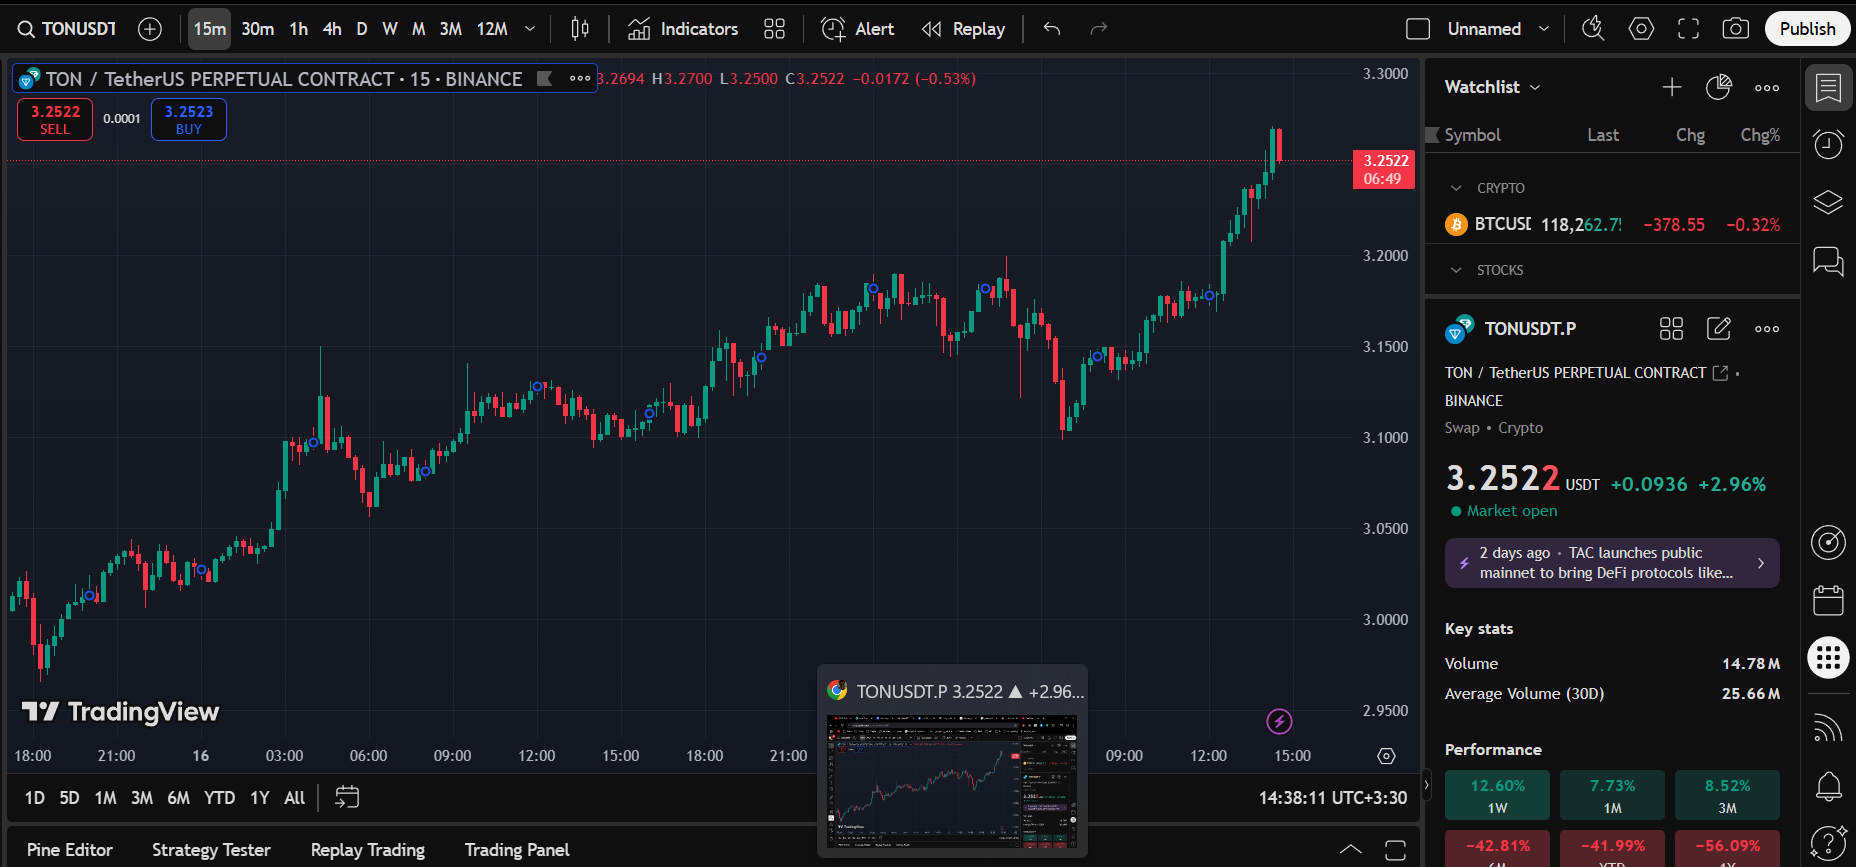1856x867 pixels.
Task: Publish the chart idea
Action: click(1807, 29)
